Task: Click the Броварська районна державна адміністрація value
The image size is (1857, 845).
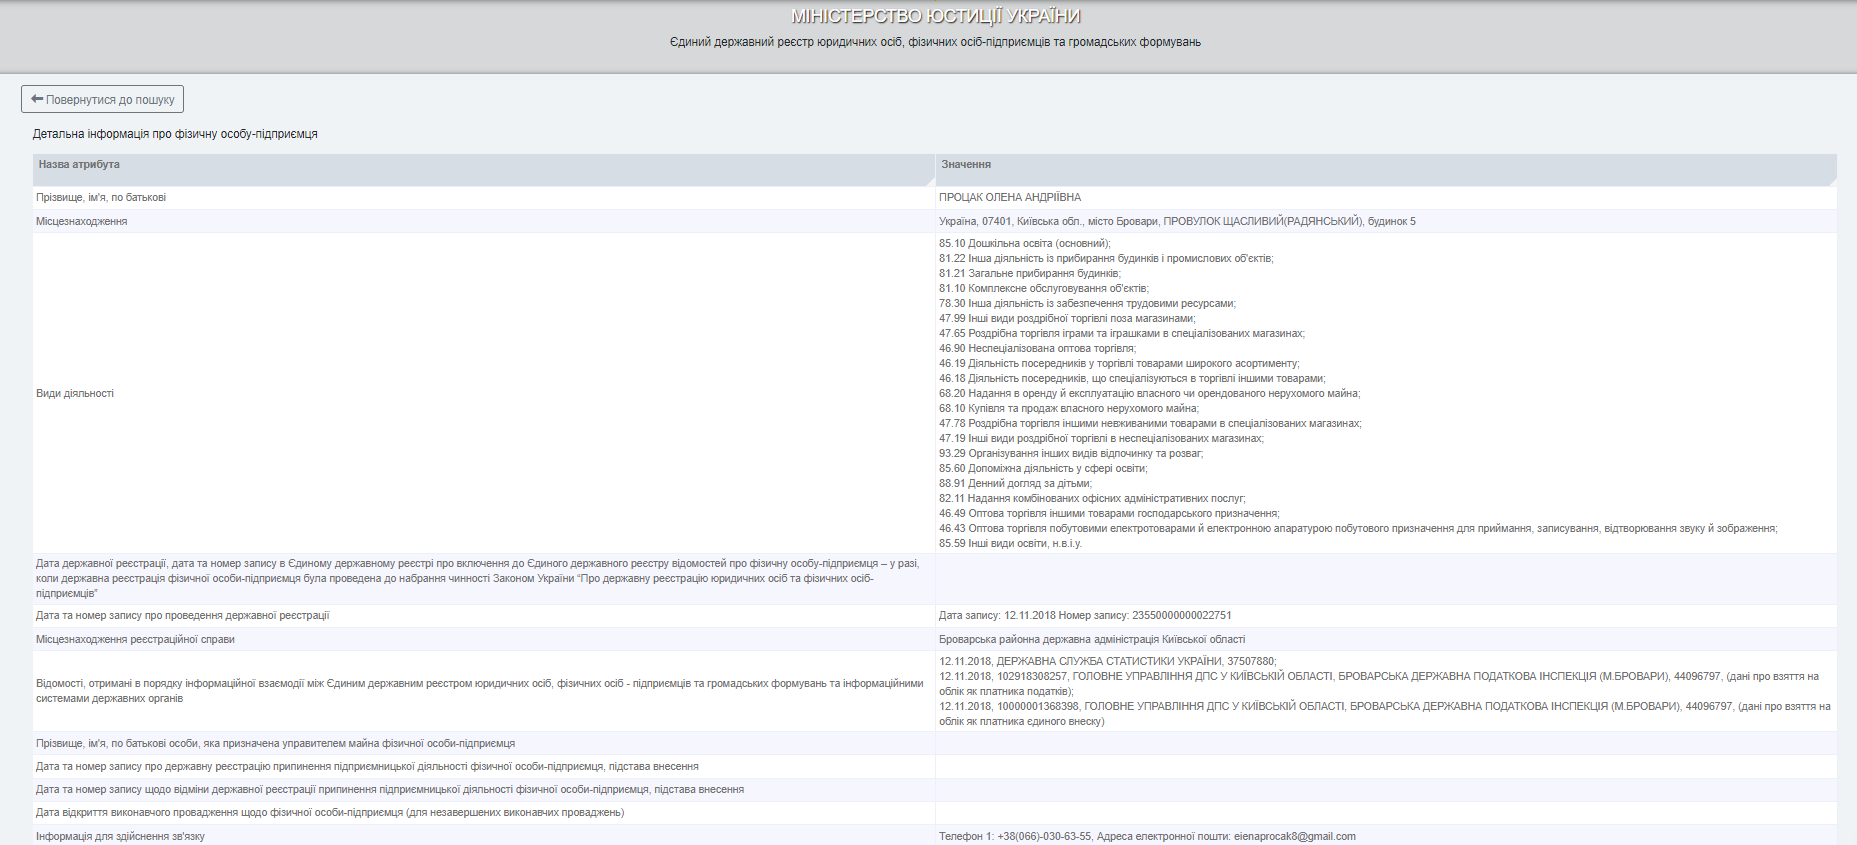Action: click(1091, 639)
